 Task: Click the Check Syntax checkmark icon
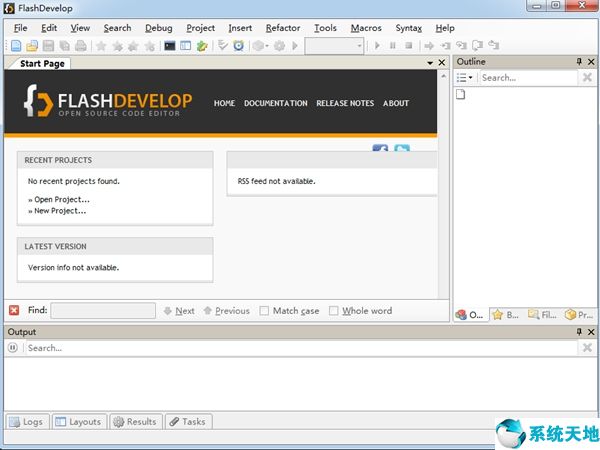[222, 46]
